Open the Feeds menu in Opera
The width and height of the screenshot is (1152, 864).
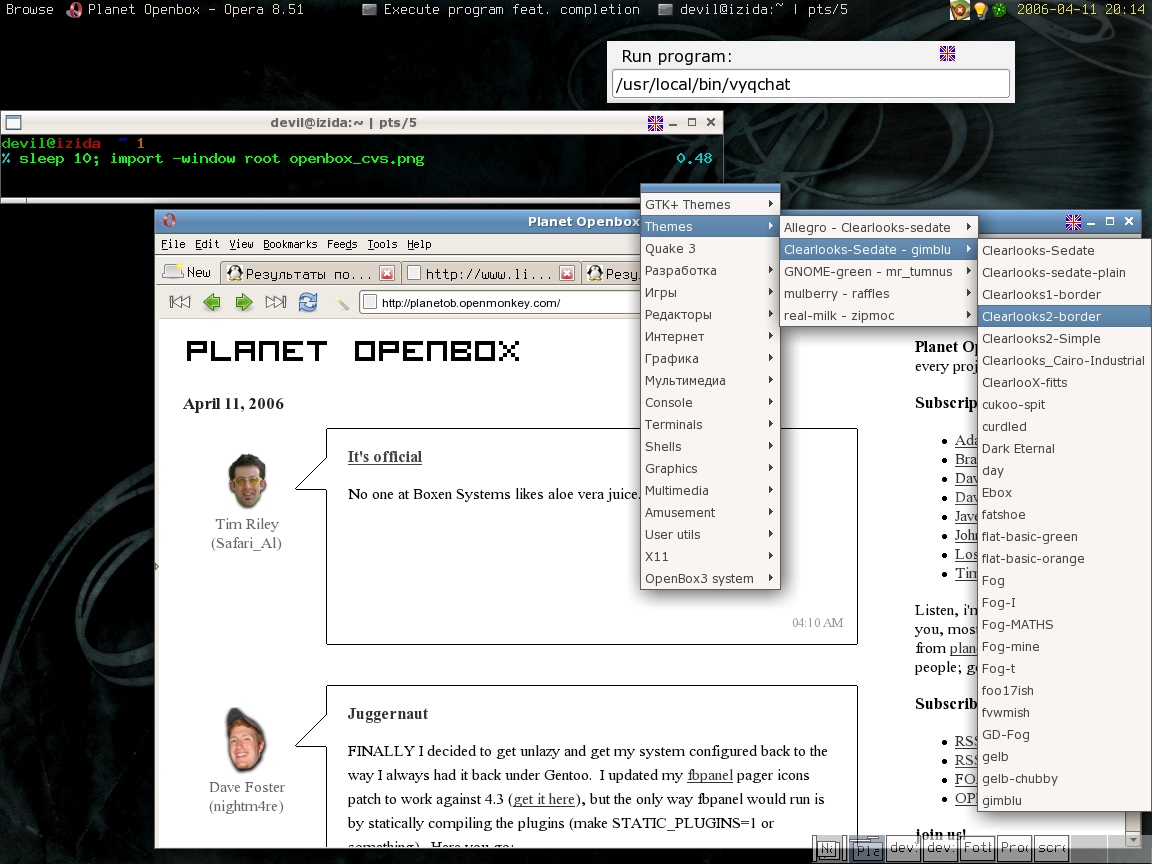(x=342, y=244)
